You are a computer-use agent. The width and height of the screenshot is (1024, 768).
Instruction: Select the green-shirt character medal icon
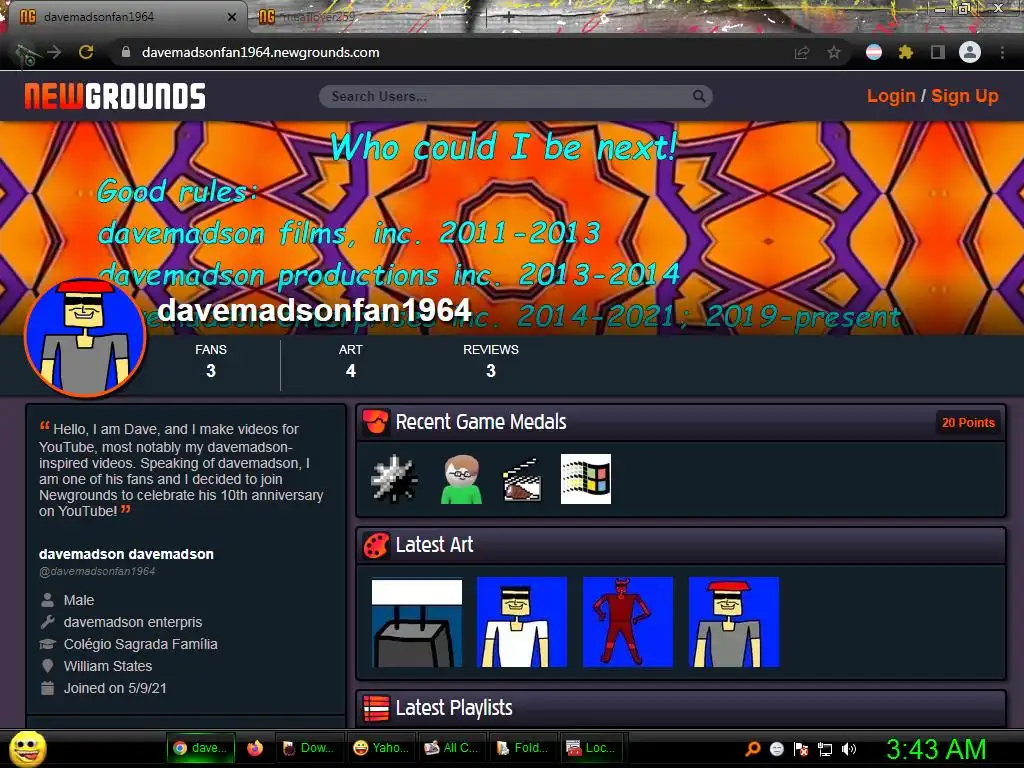click(x=461, y=479)
